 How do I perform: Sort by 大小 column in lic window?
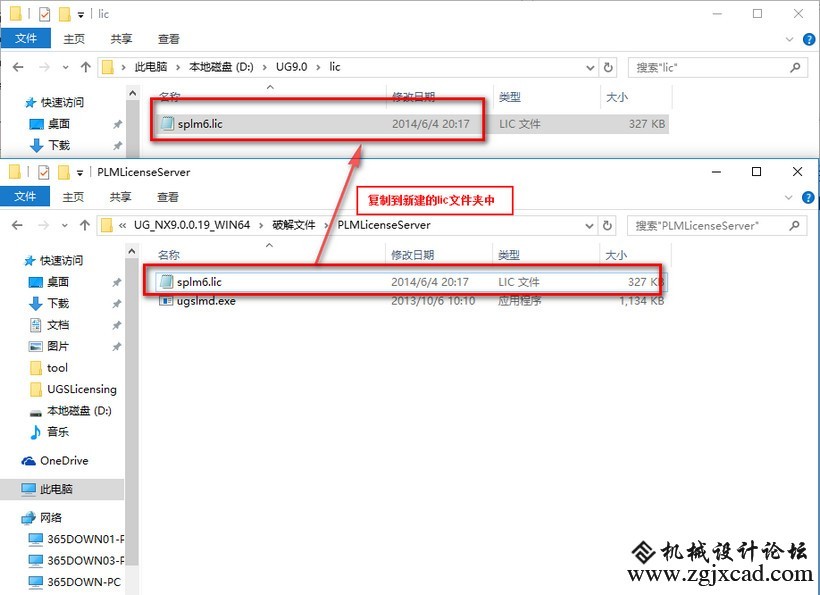[x=617, y=97]
